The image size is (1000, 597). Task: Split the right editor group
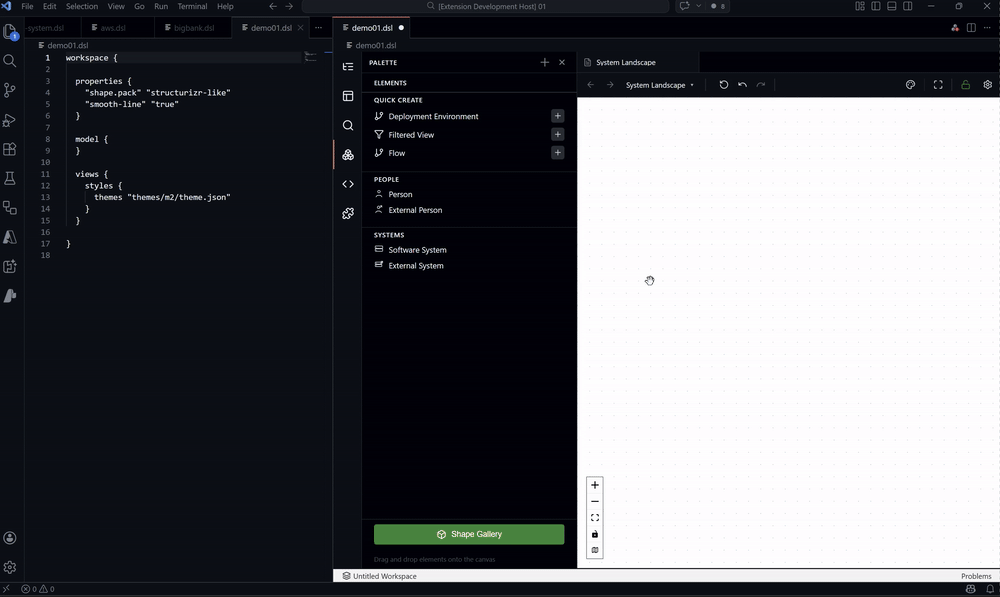[x=971, y=27]
